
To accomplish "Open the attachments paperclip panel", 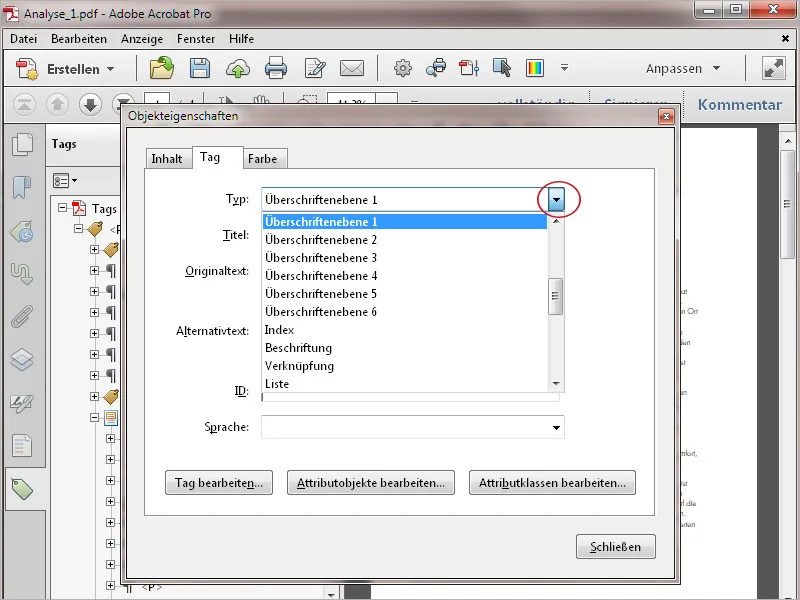I will [x=22, y=316].
